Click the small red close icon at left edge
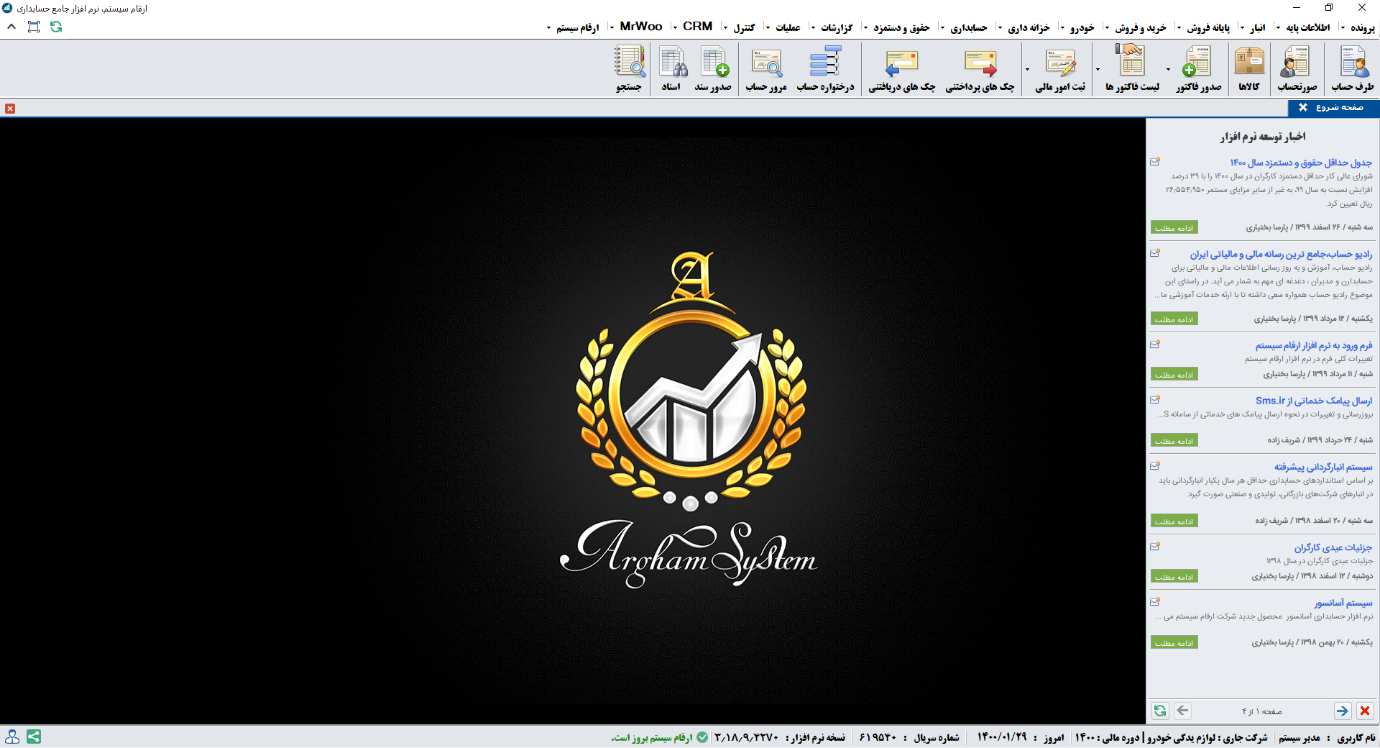The width and height of the screenshot is (1380, 748). pos(10,108)
